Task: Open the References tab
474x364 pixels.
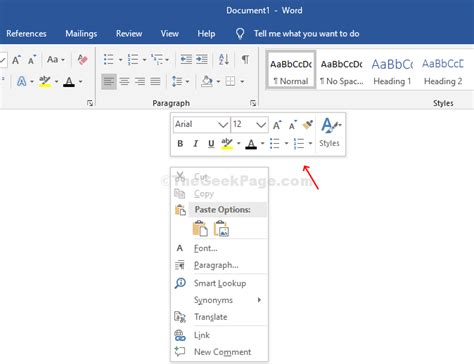Action: click(x=26, y=34)
